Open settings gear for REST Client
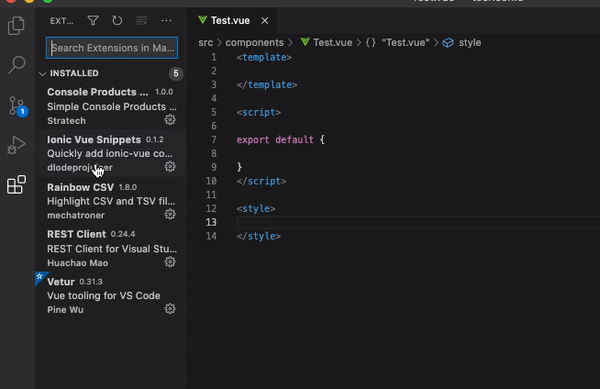This screenshot has height=389, width=600. [x=170, y=262]
